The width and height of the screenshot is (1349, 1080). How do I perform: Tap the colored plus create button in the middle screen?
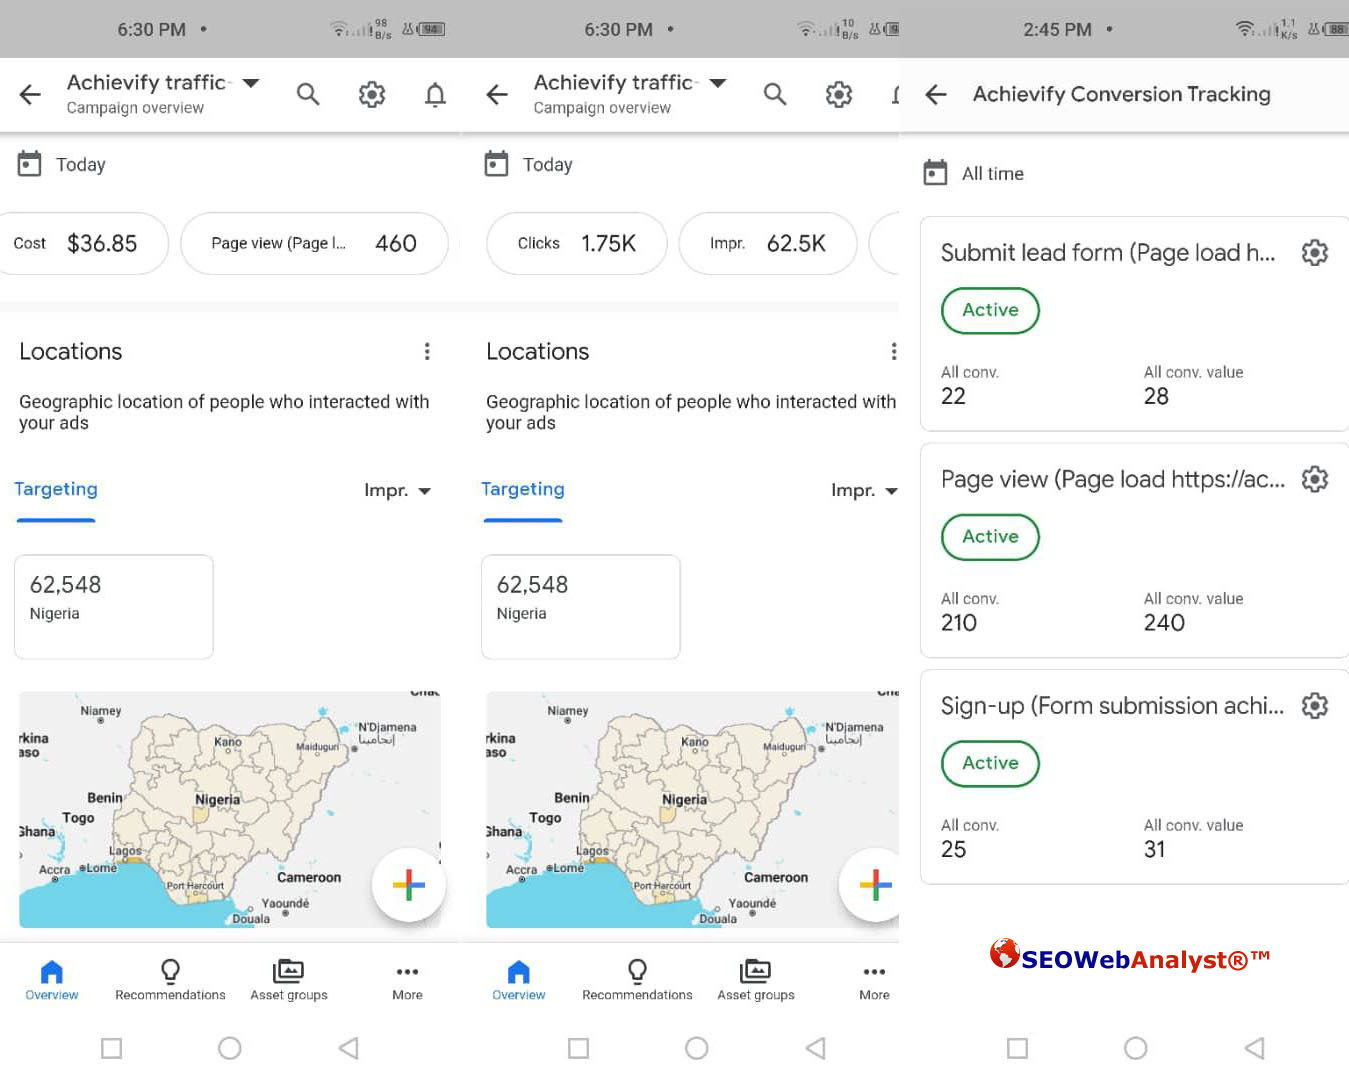pyautogui.click(x=874, y=885)
